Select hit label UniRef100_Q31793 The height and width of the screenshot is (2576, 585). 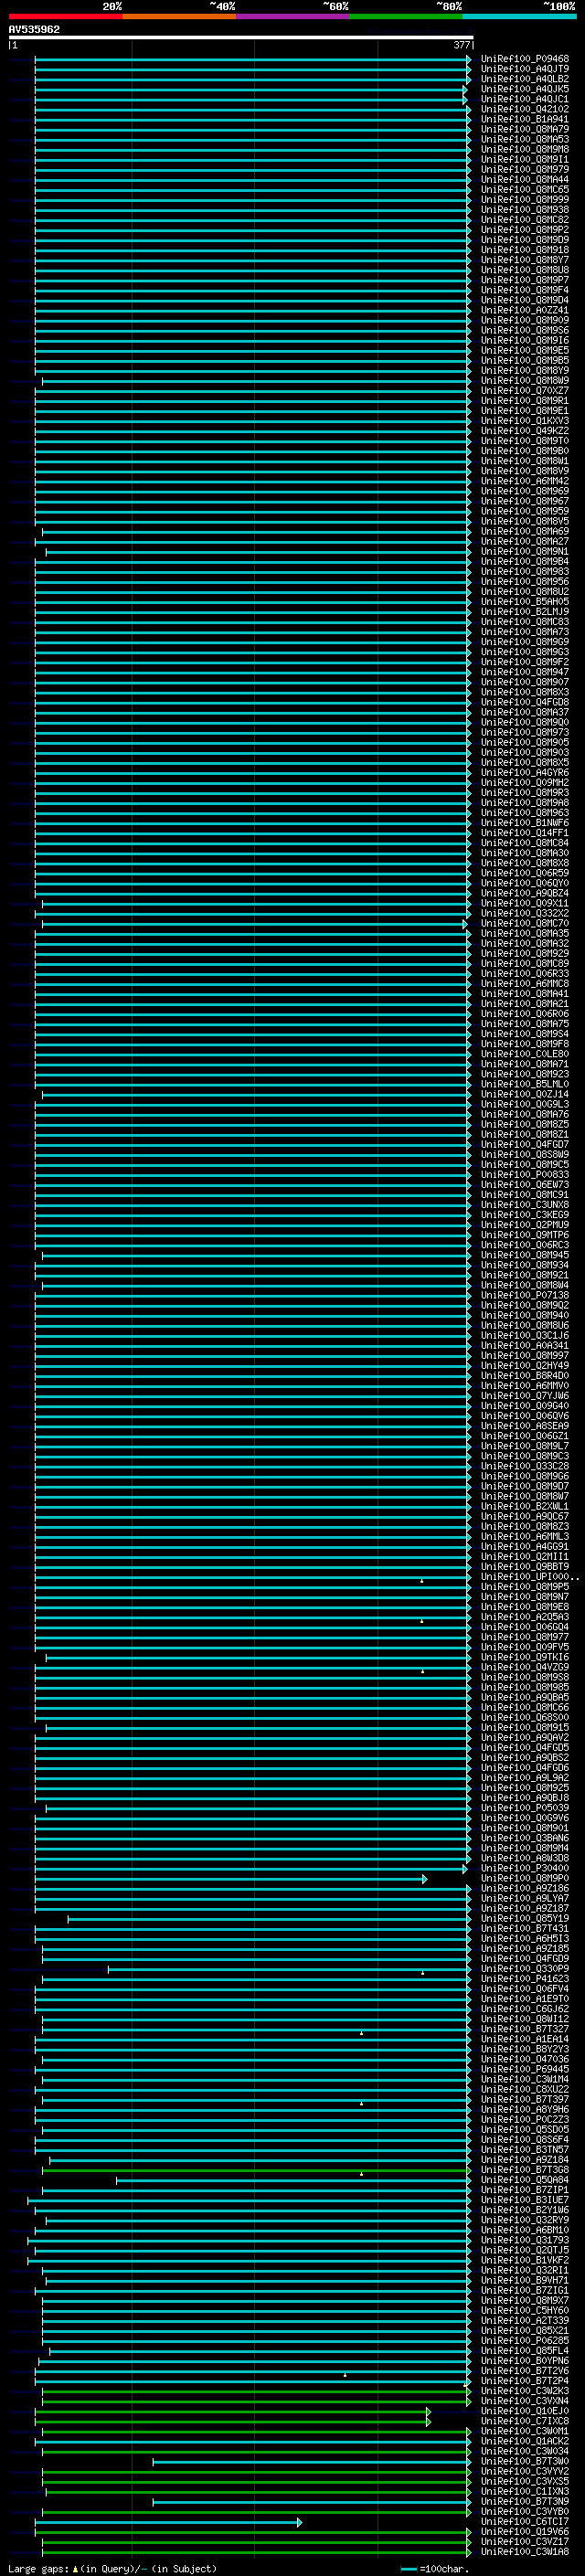point(525,2240)
